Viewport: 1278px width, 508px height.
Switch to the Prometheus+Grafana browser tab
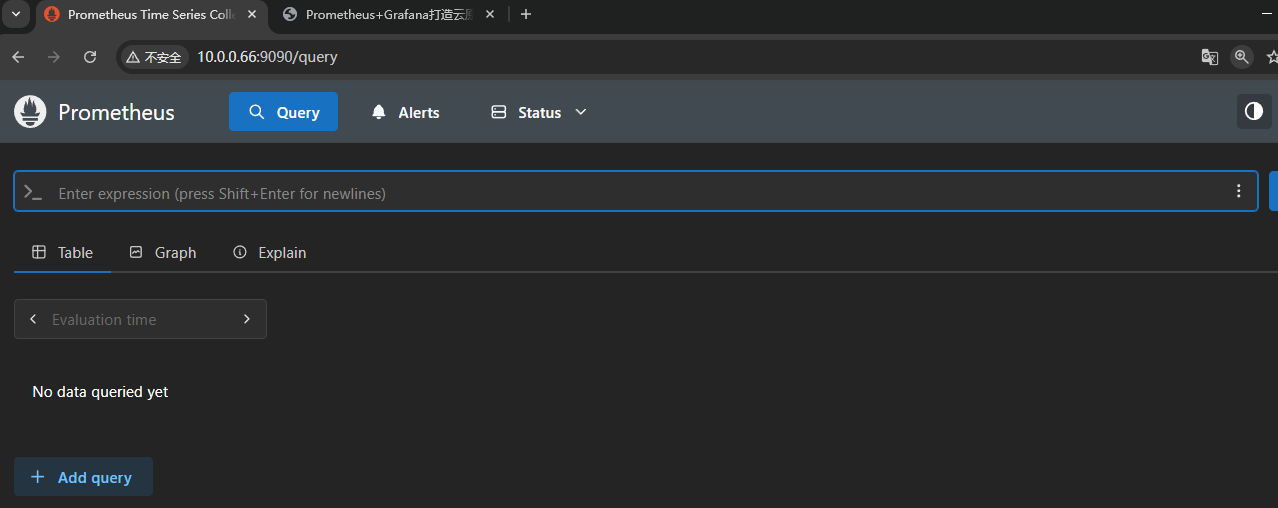tap(389, 14)
